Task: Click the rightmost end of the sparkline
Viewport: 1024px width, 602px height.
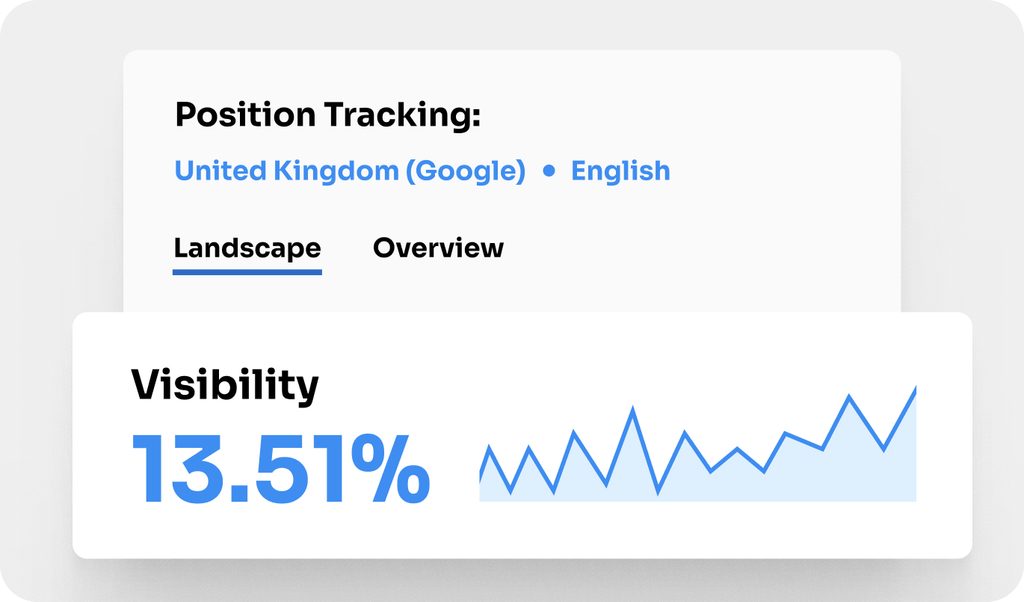Action: click(x=914, y=390)
